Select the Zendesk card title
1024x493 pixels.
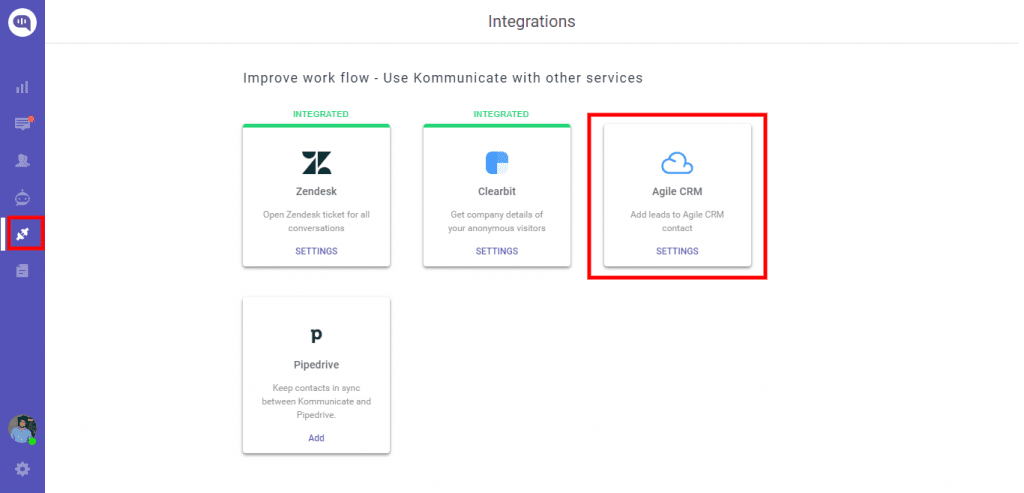[316, 192]
